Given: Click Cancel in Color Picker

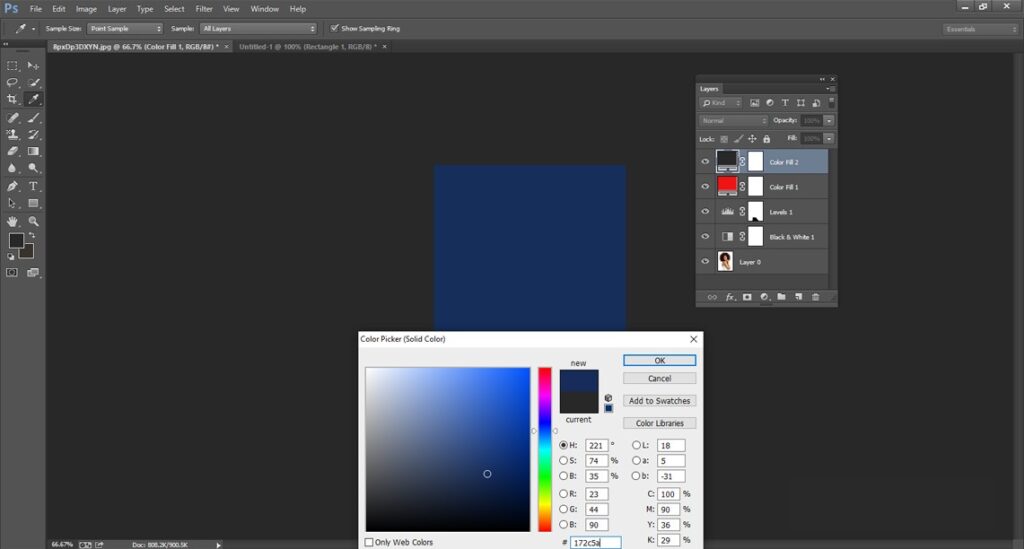Looking at the screenshot, I should pyautogui.click(x=660, y=379).
